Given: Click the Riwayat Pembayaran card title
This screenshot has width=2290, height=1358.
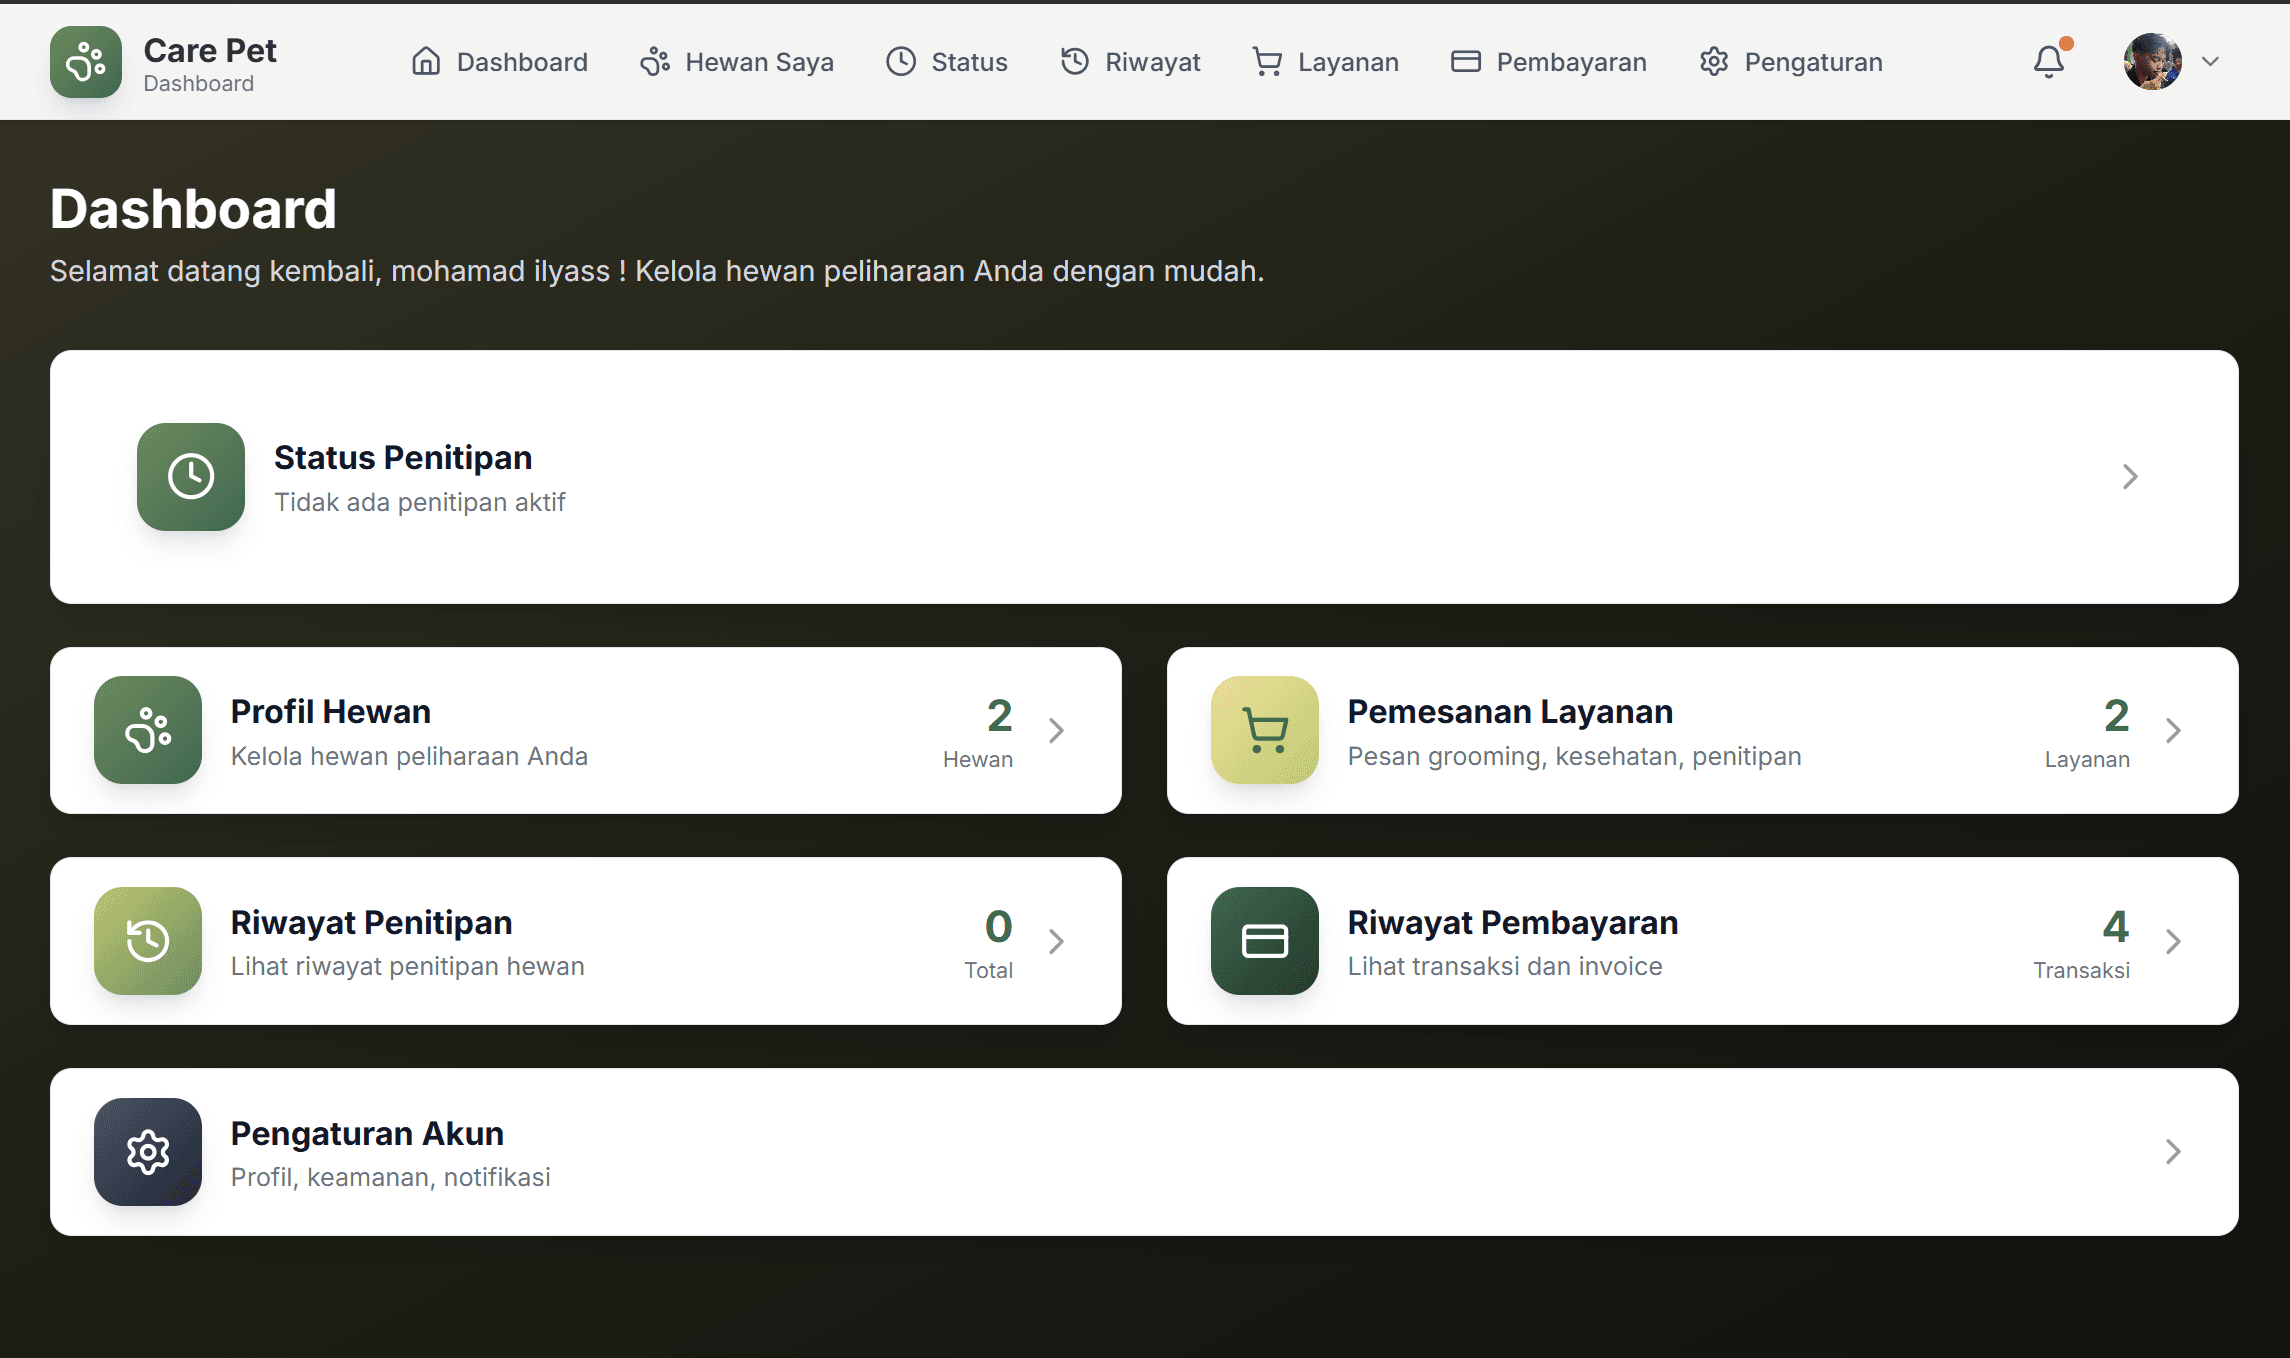Looking at the screenshot, I should (x=1513, y=922).
